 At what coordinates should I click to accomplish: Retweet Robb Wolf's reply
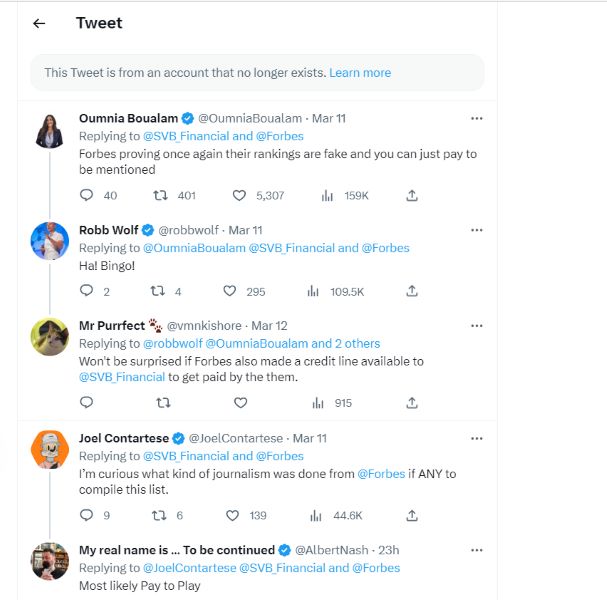point(157,291)
